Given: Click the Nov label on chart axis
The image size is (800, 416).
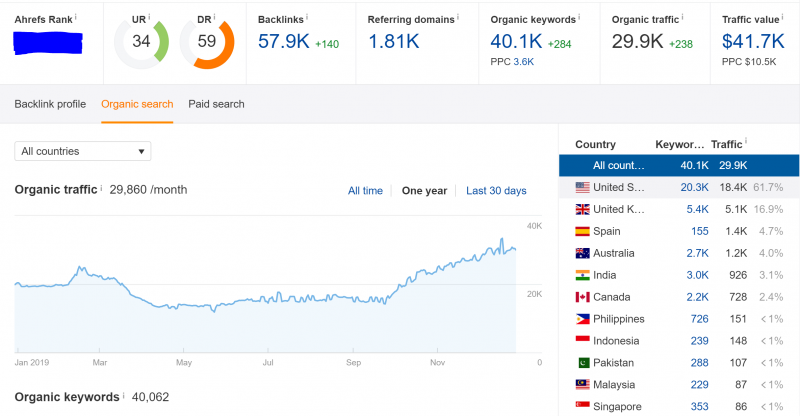Looking at the screenshot, I should tap(437, 362).
